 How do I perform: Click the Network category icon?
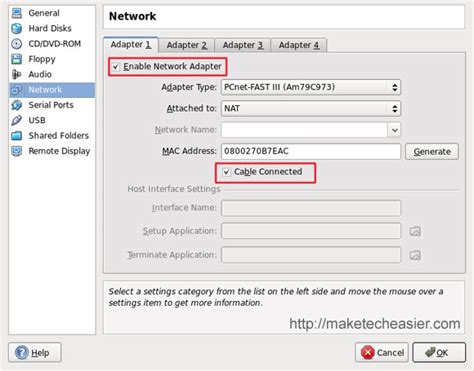coord(16,90)
